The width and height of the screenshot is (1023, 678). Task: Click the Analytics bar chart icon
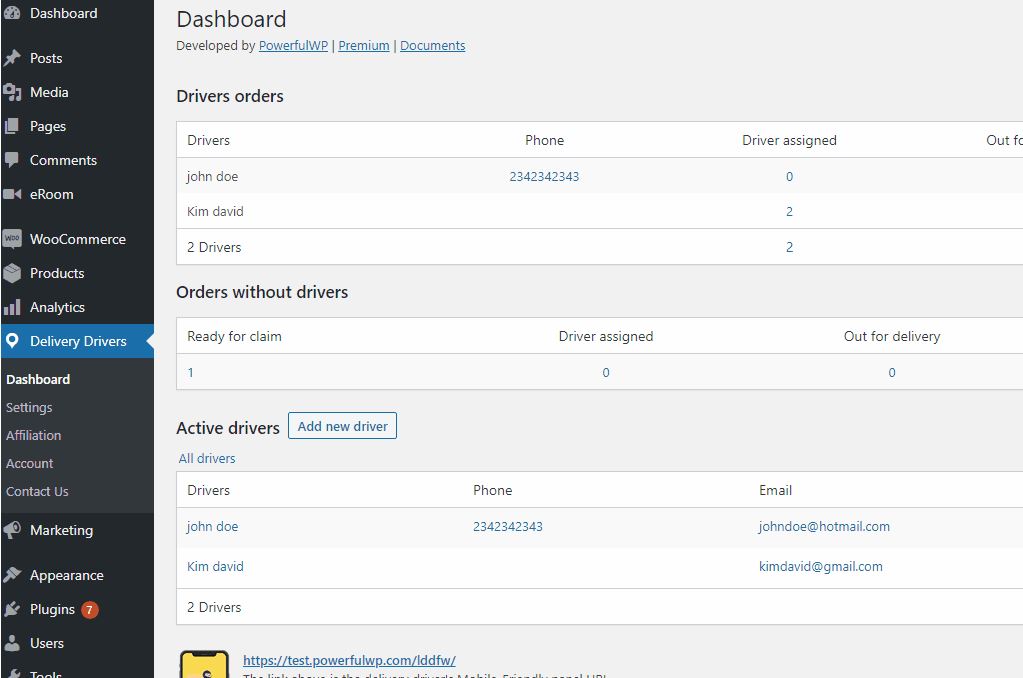tap(12, 307)
